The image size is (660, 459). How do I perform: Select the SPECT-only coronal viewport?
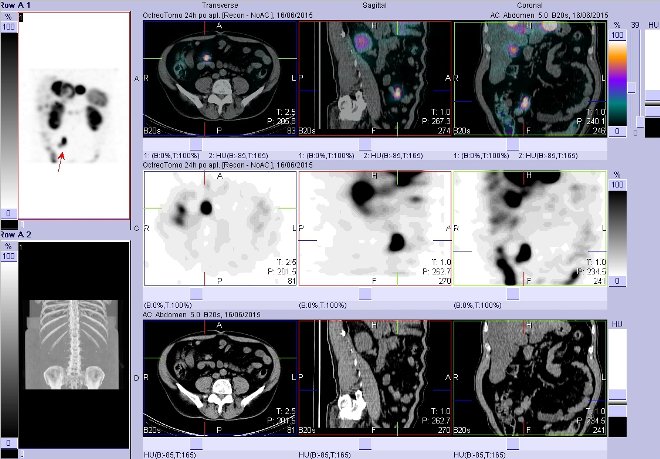[529, 228]
